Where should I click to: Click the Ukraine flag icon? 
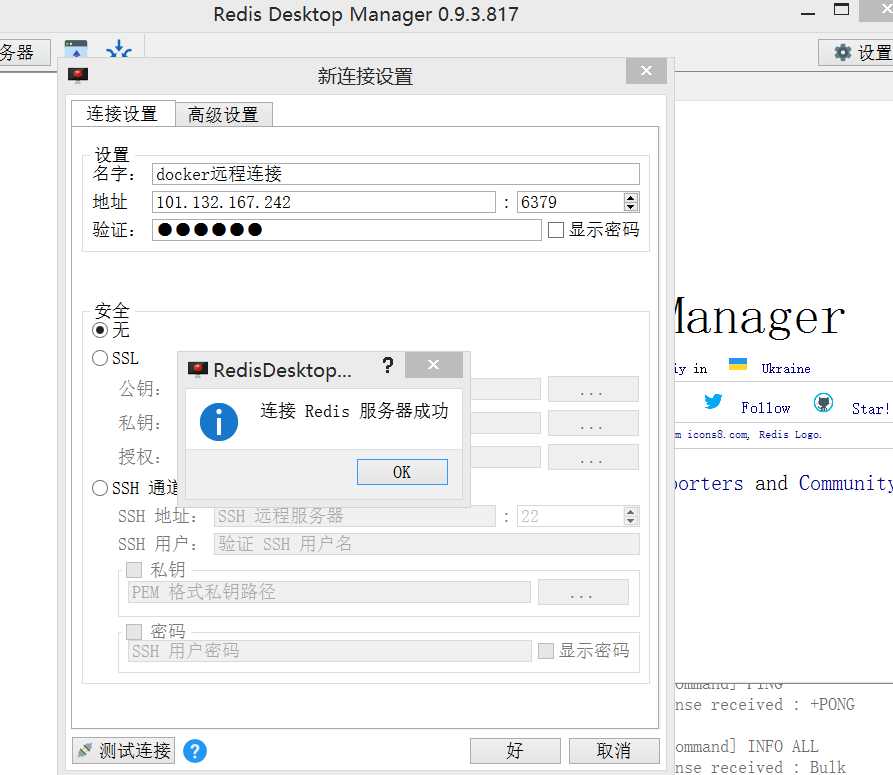[738, 364]
